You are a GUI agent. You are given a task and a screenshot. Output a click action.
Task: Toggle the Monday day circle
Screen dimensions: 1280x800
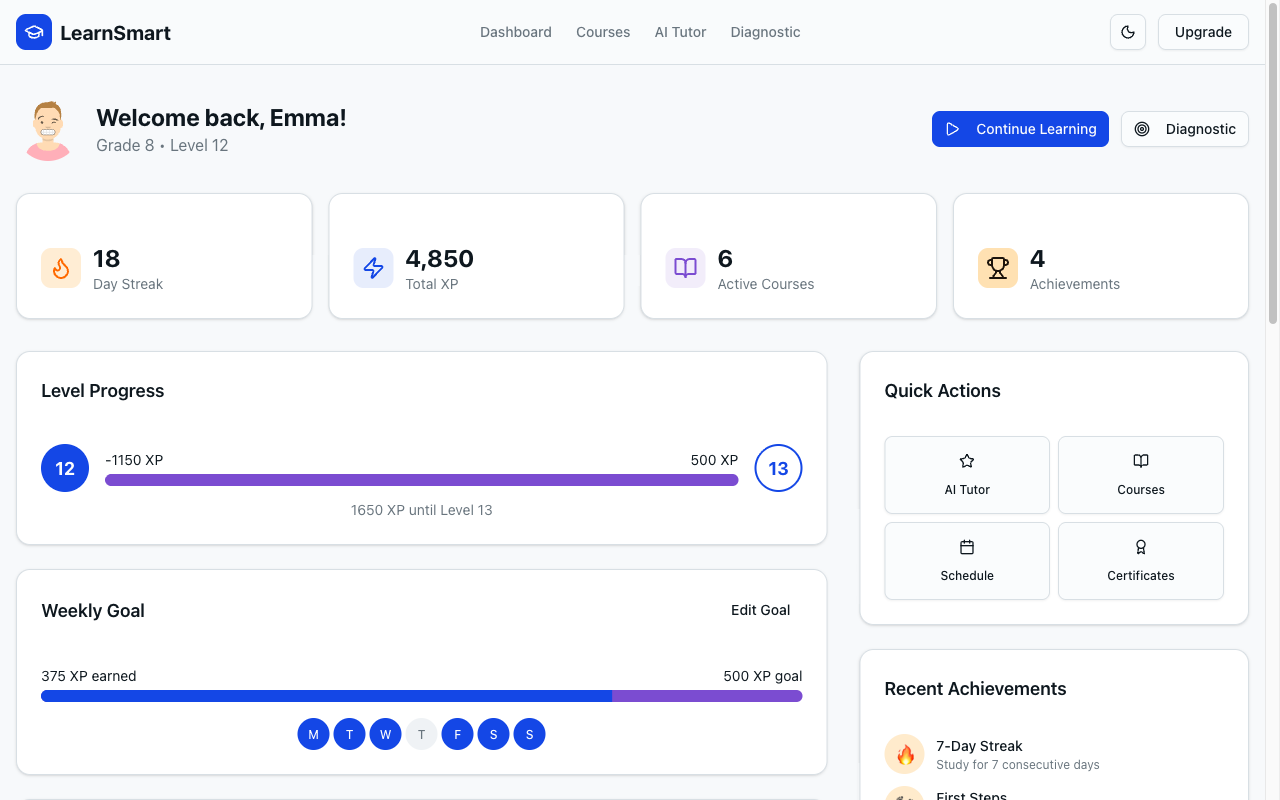tap(313, 735)
